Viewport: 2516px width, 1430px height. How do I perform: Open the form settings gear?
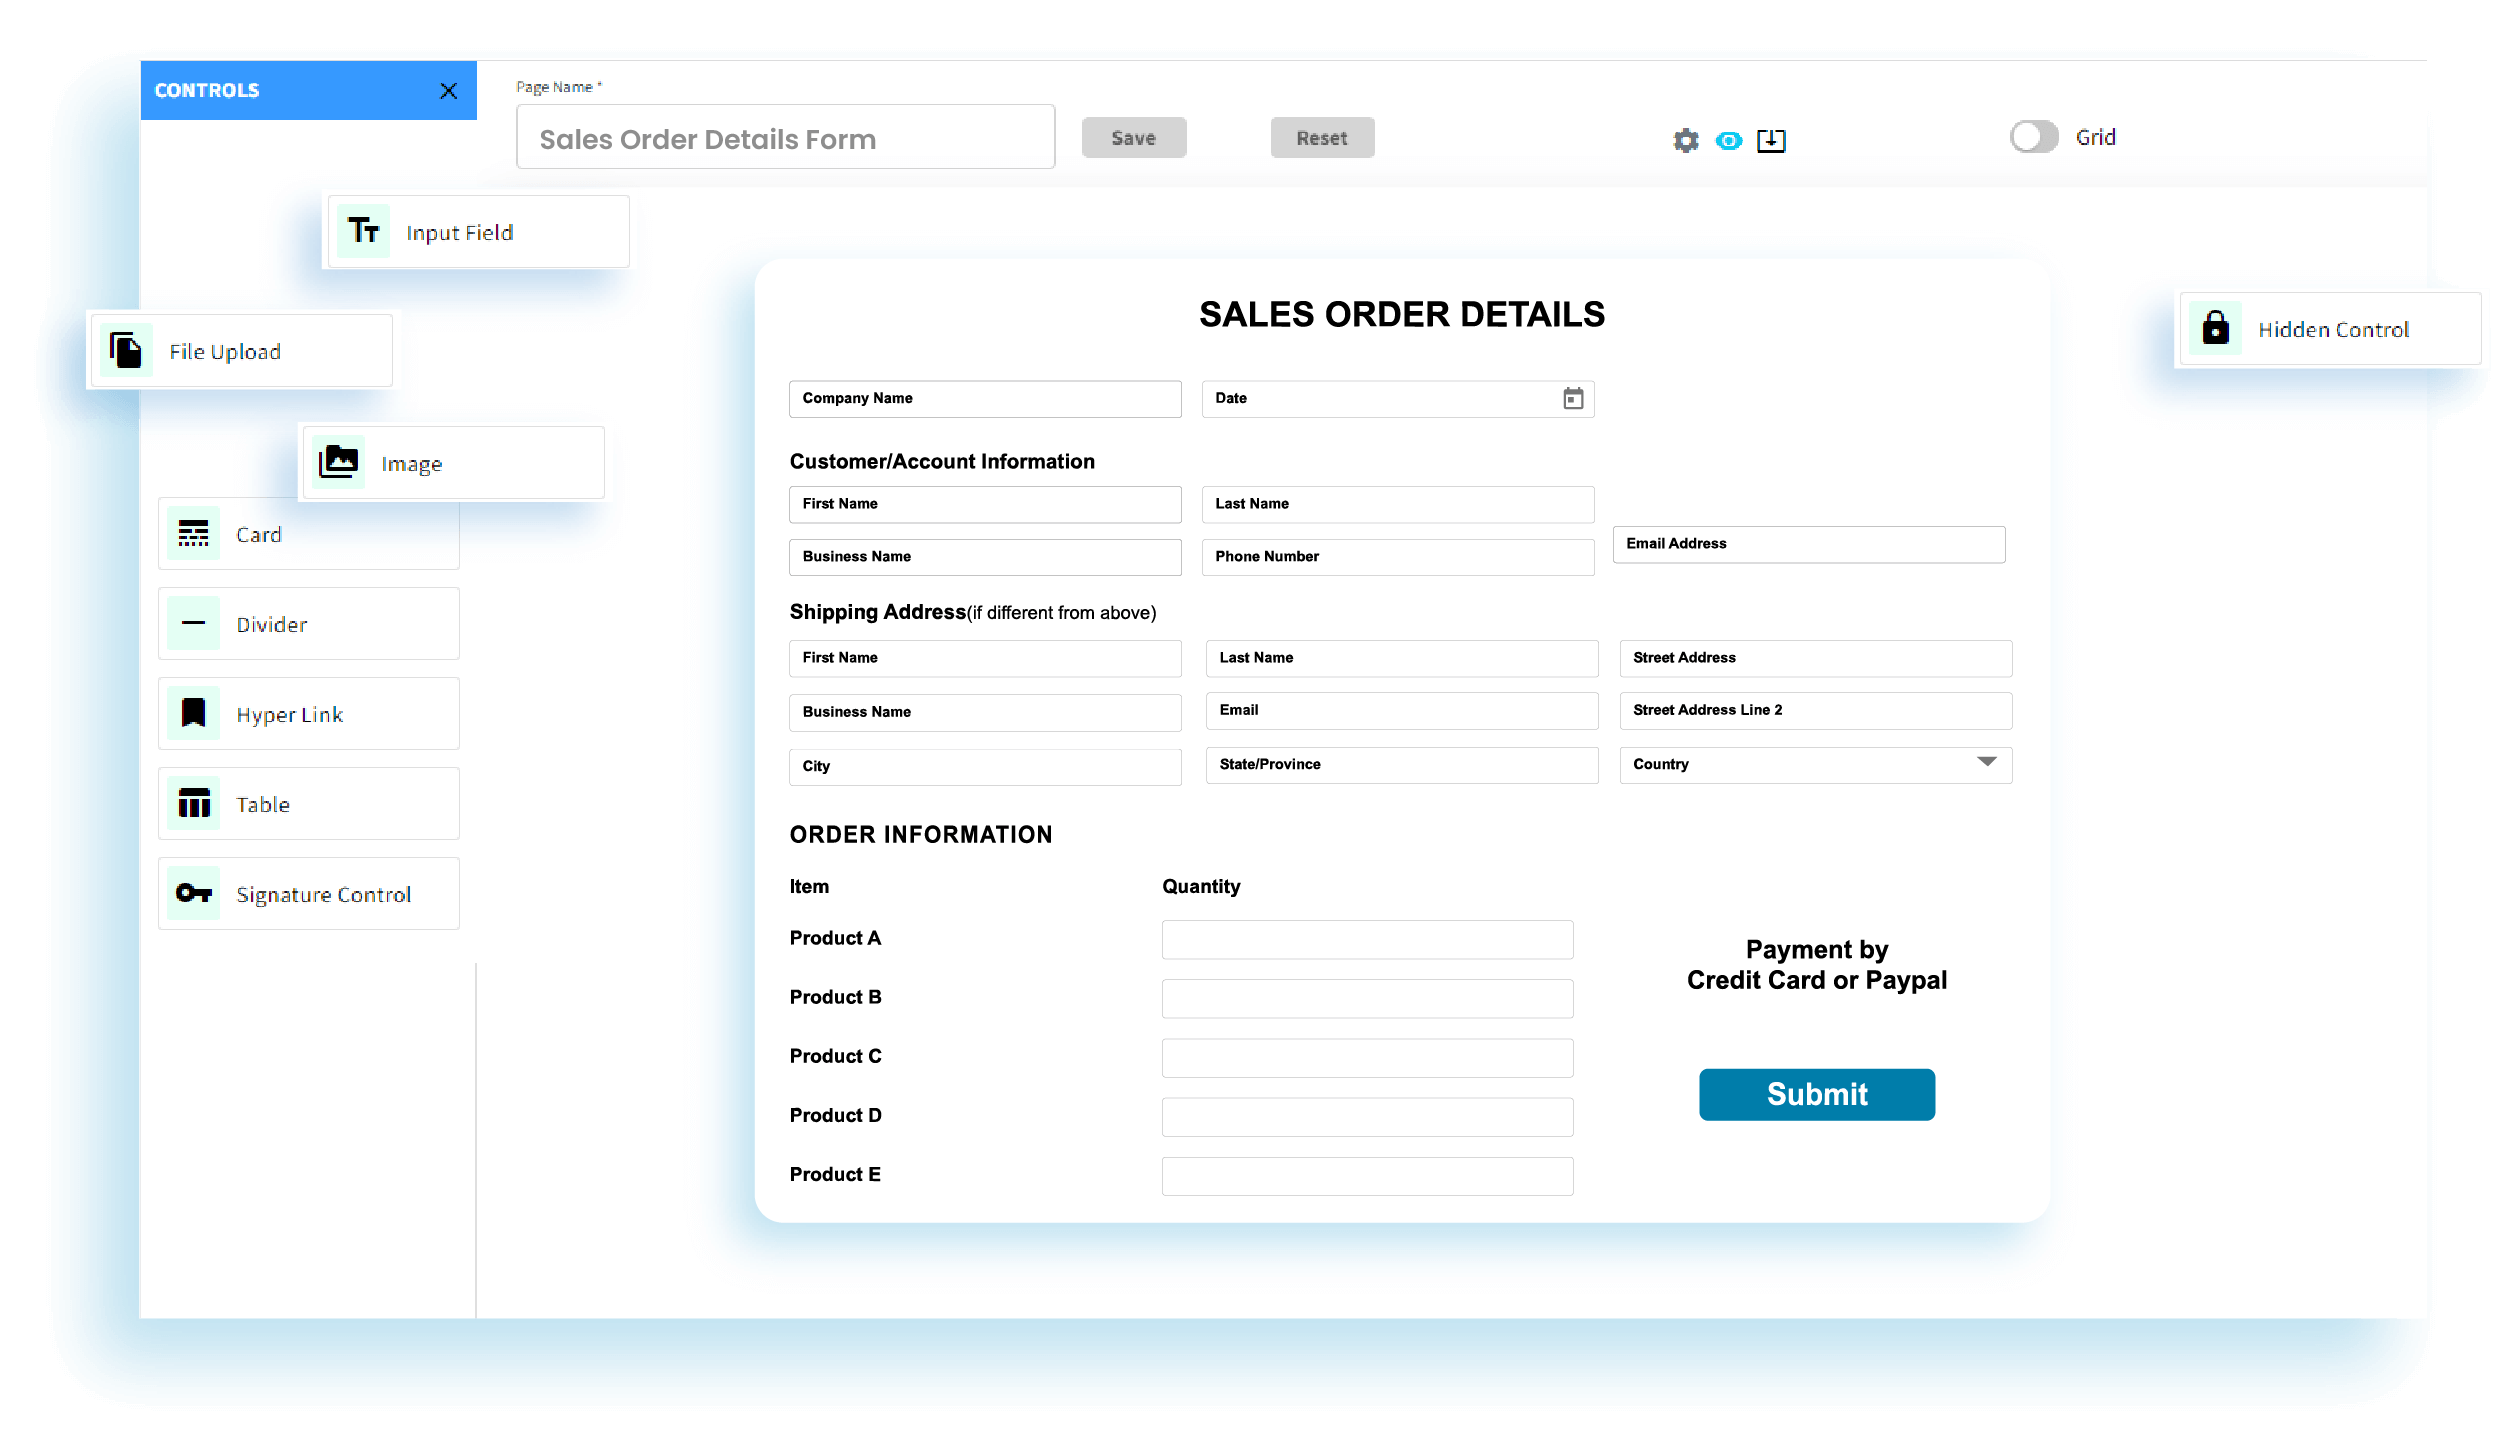pyautogui.click(x=1684, y=140)
